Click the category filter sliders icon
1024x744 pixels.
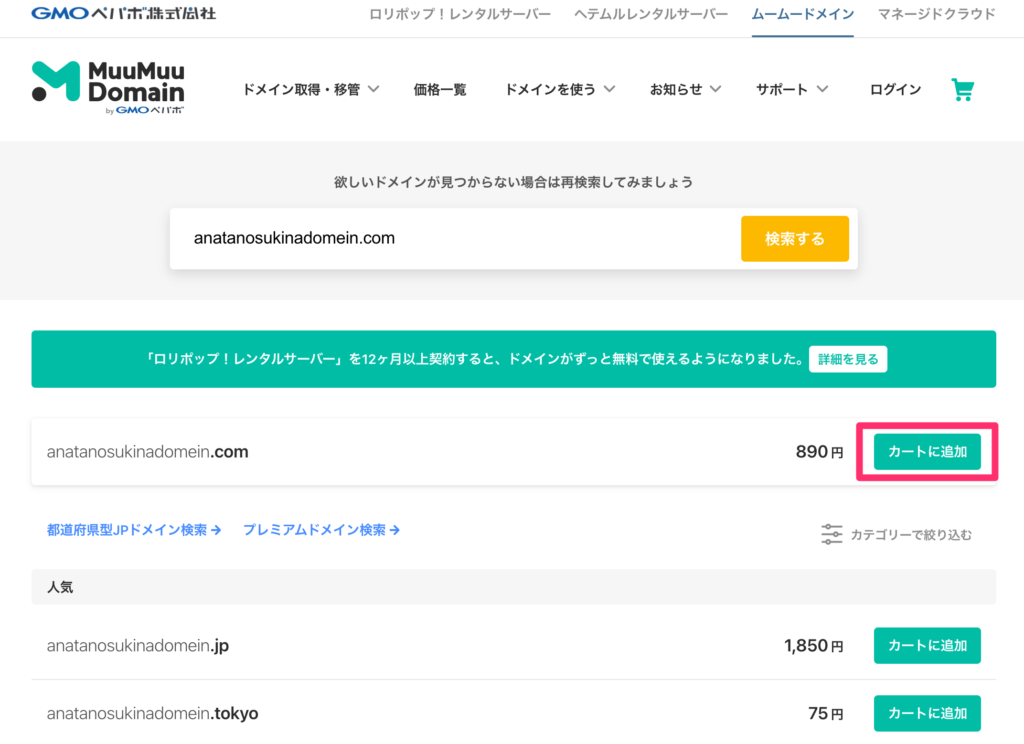pyautogui.click(x=832, y=534)
